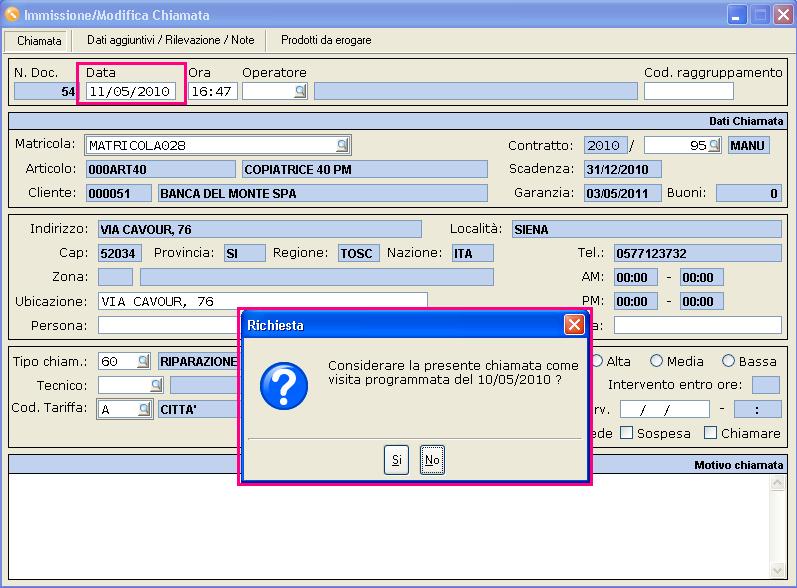Click the application icon in title bar
The height and width of the screenshot is (588, 797).
pyautogui.click(x=12, y=14)
